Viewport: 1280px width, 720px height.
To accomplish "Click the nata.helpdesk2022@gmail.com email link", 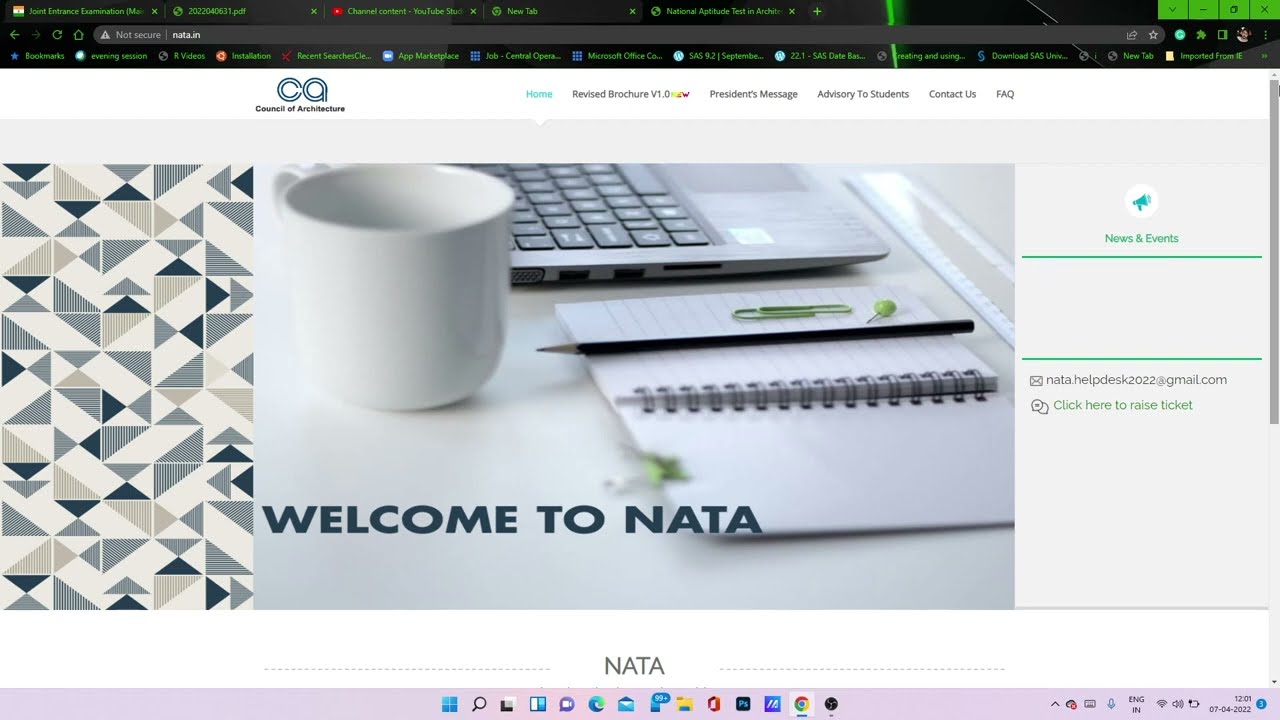I will point(1136,380).
